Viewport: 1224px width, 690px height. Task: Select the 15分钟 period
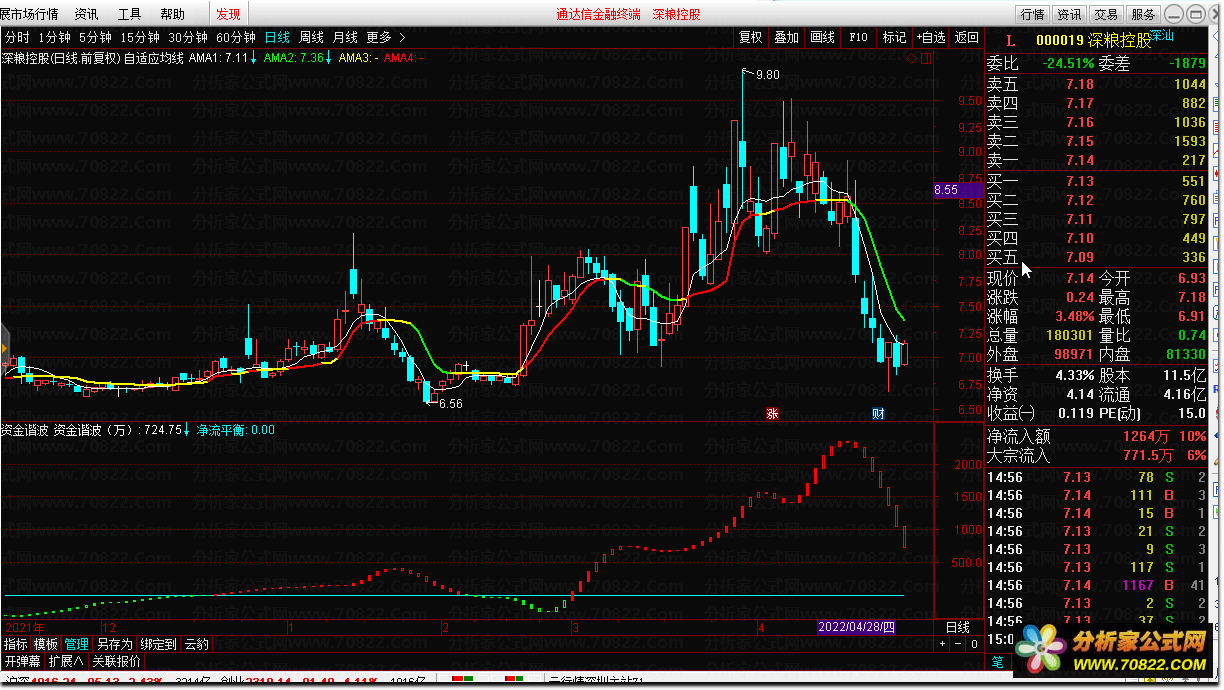(140, 37)
